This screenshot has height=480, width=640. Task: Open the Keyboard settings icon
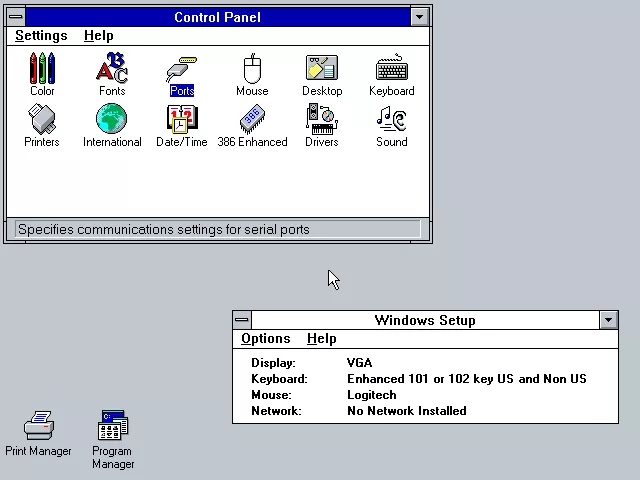(391, 70)
